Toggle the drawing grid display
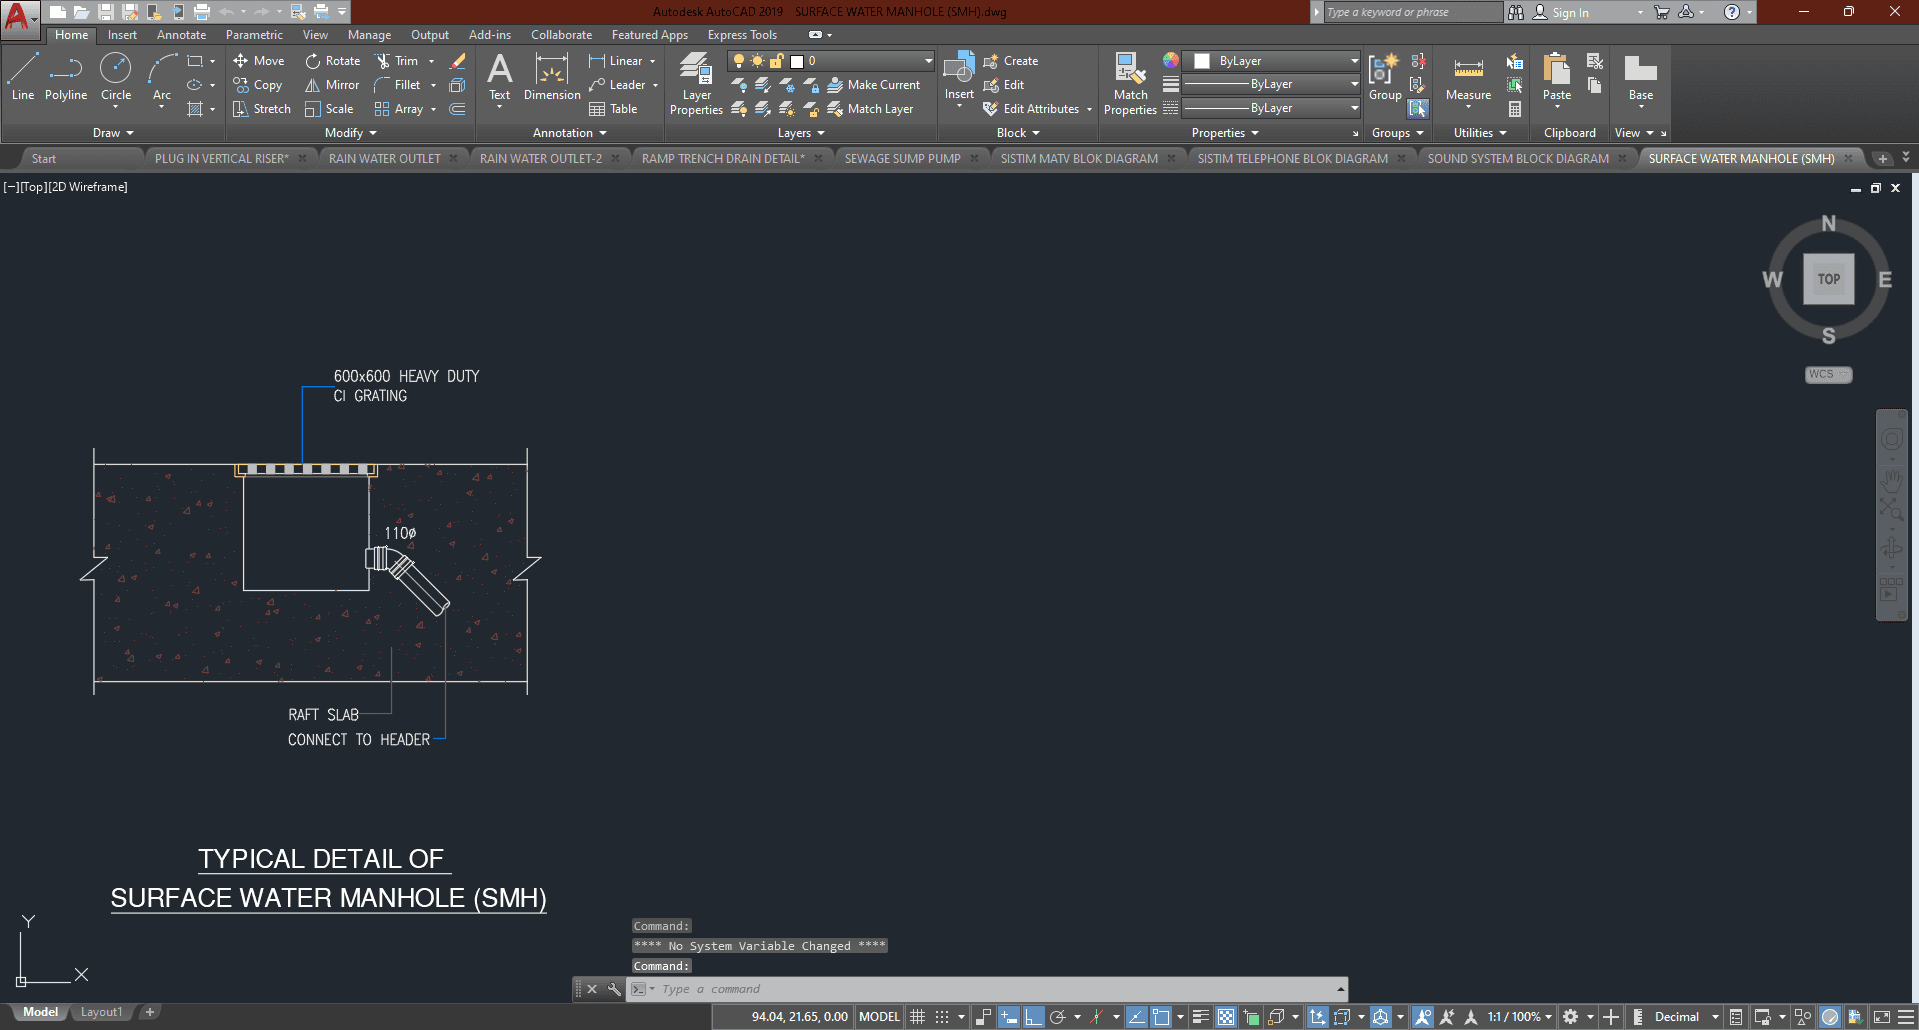 tap(917, 1017)
